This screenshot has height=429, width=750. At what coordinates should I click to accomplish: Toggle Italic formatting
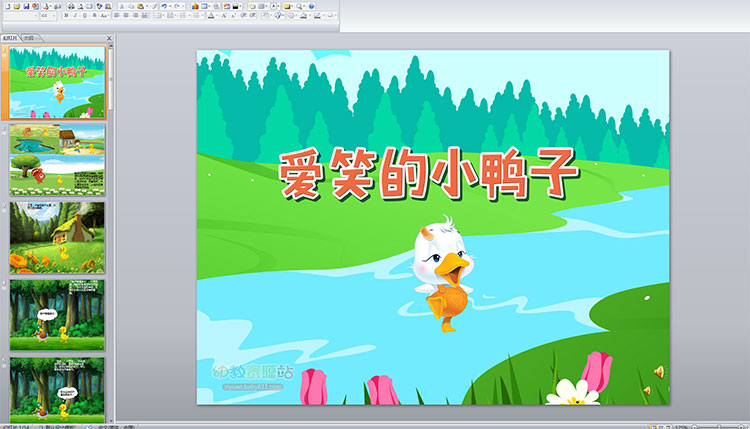(x=75, y=16)
